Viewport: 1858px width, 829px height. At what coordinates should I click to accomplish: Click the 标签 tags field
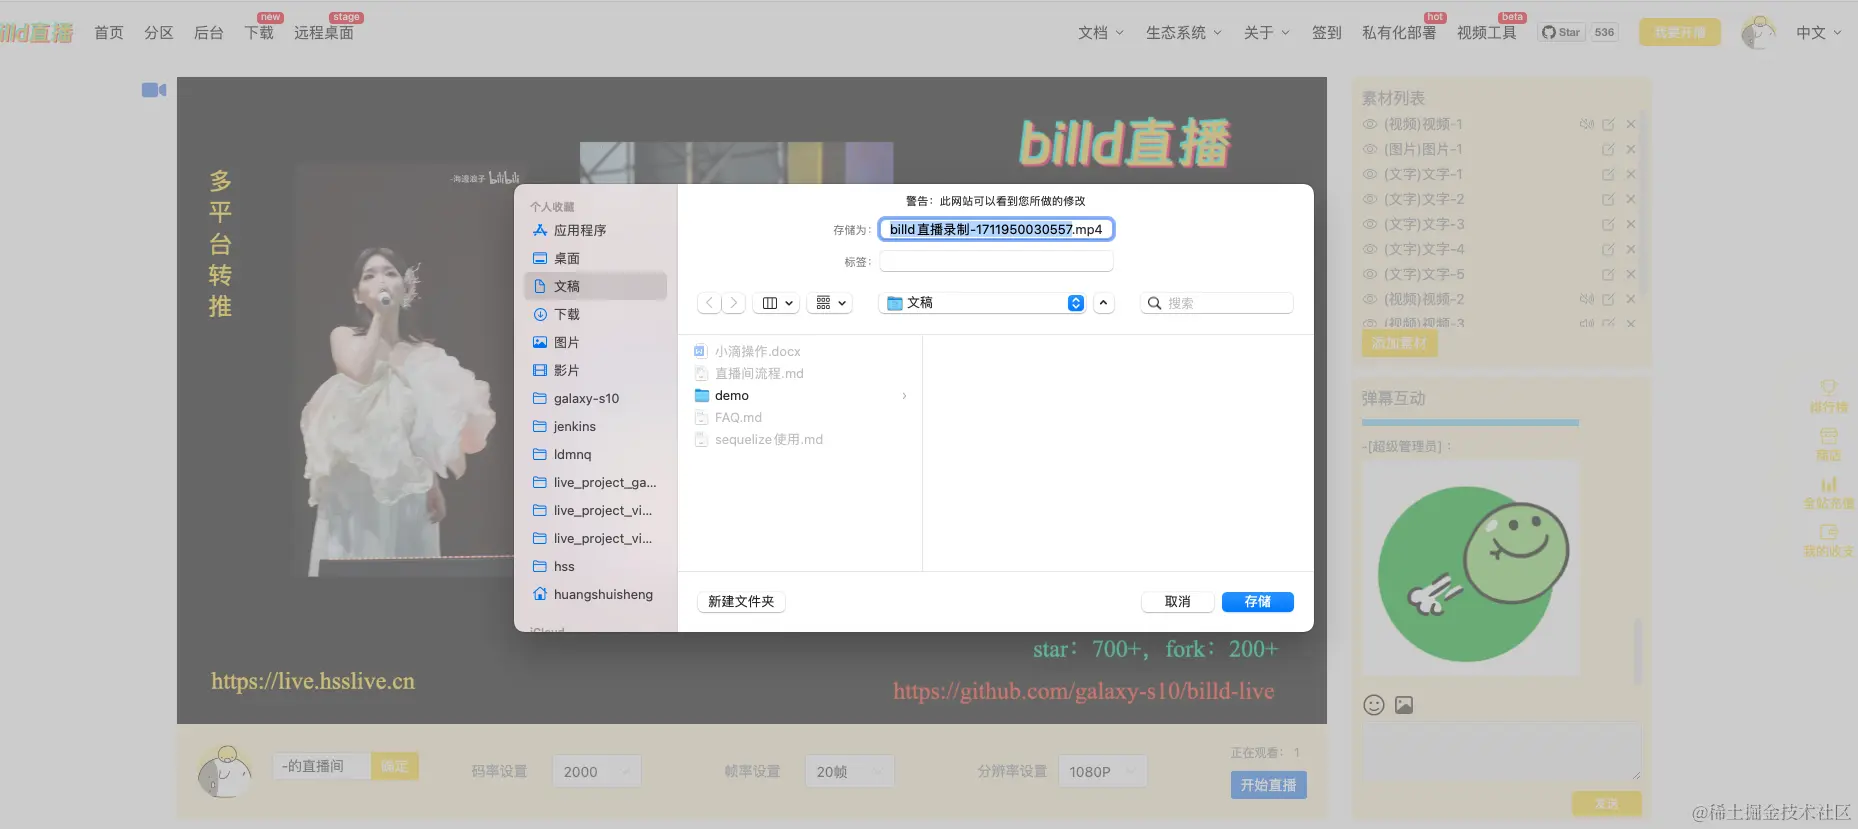coord(996,261)
